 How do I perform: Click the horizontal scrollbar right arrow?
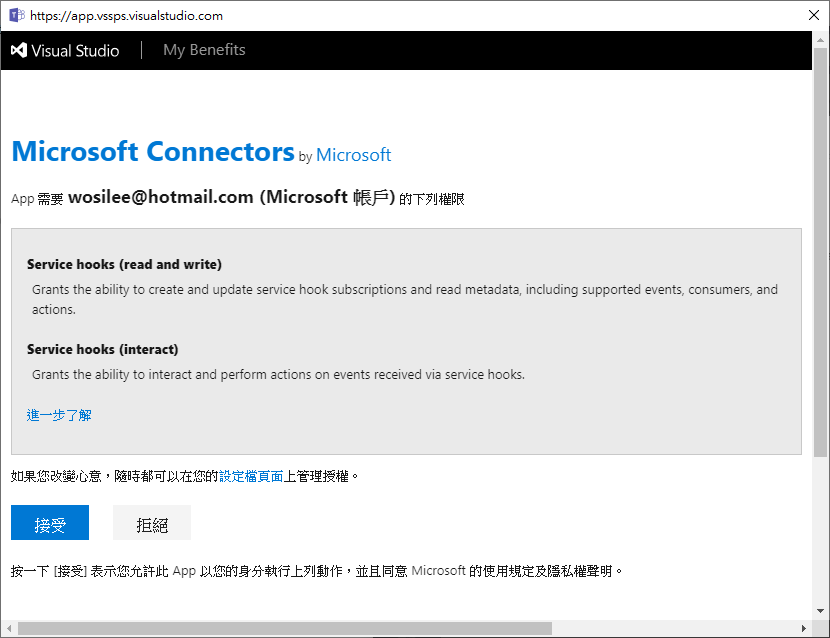[x=804, y=628]
